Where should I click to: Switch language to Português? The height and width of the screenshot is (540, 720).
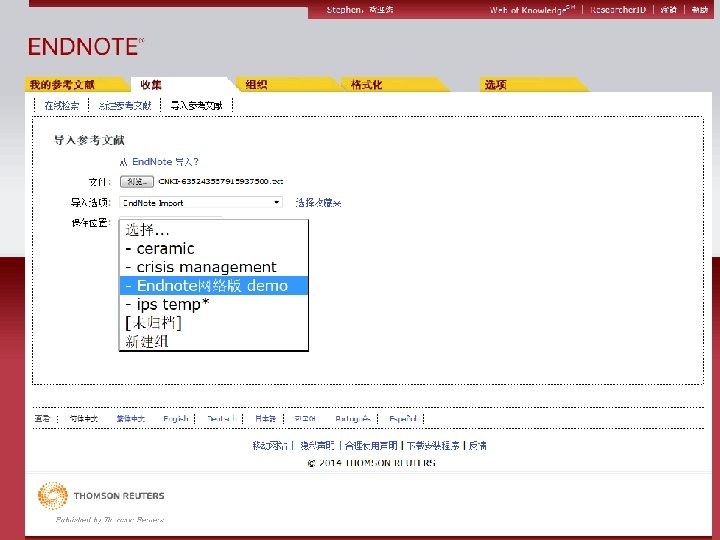tap(353, 419)
